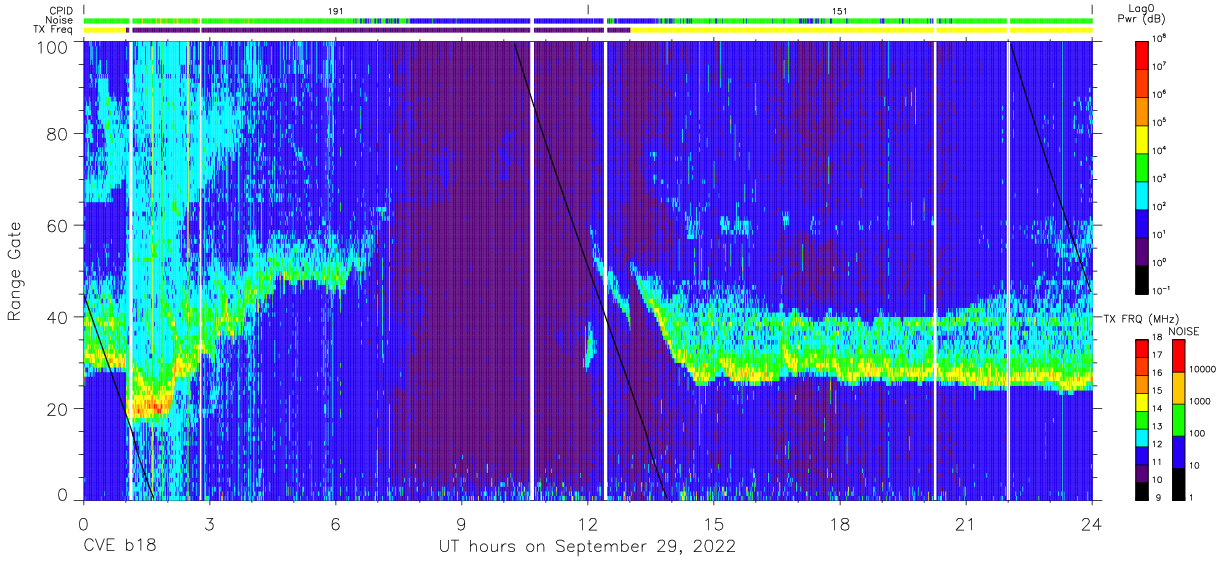Click the 21 tick on the UT hours axis
Viewport: 1228px width, 567px height.
[x=966, y=524]
